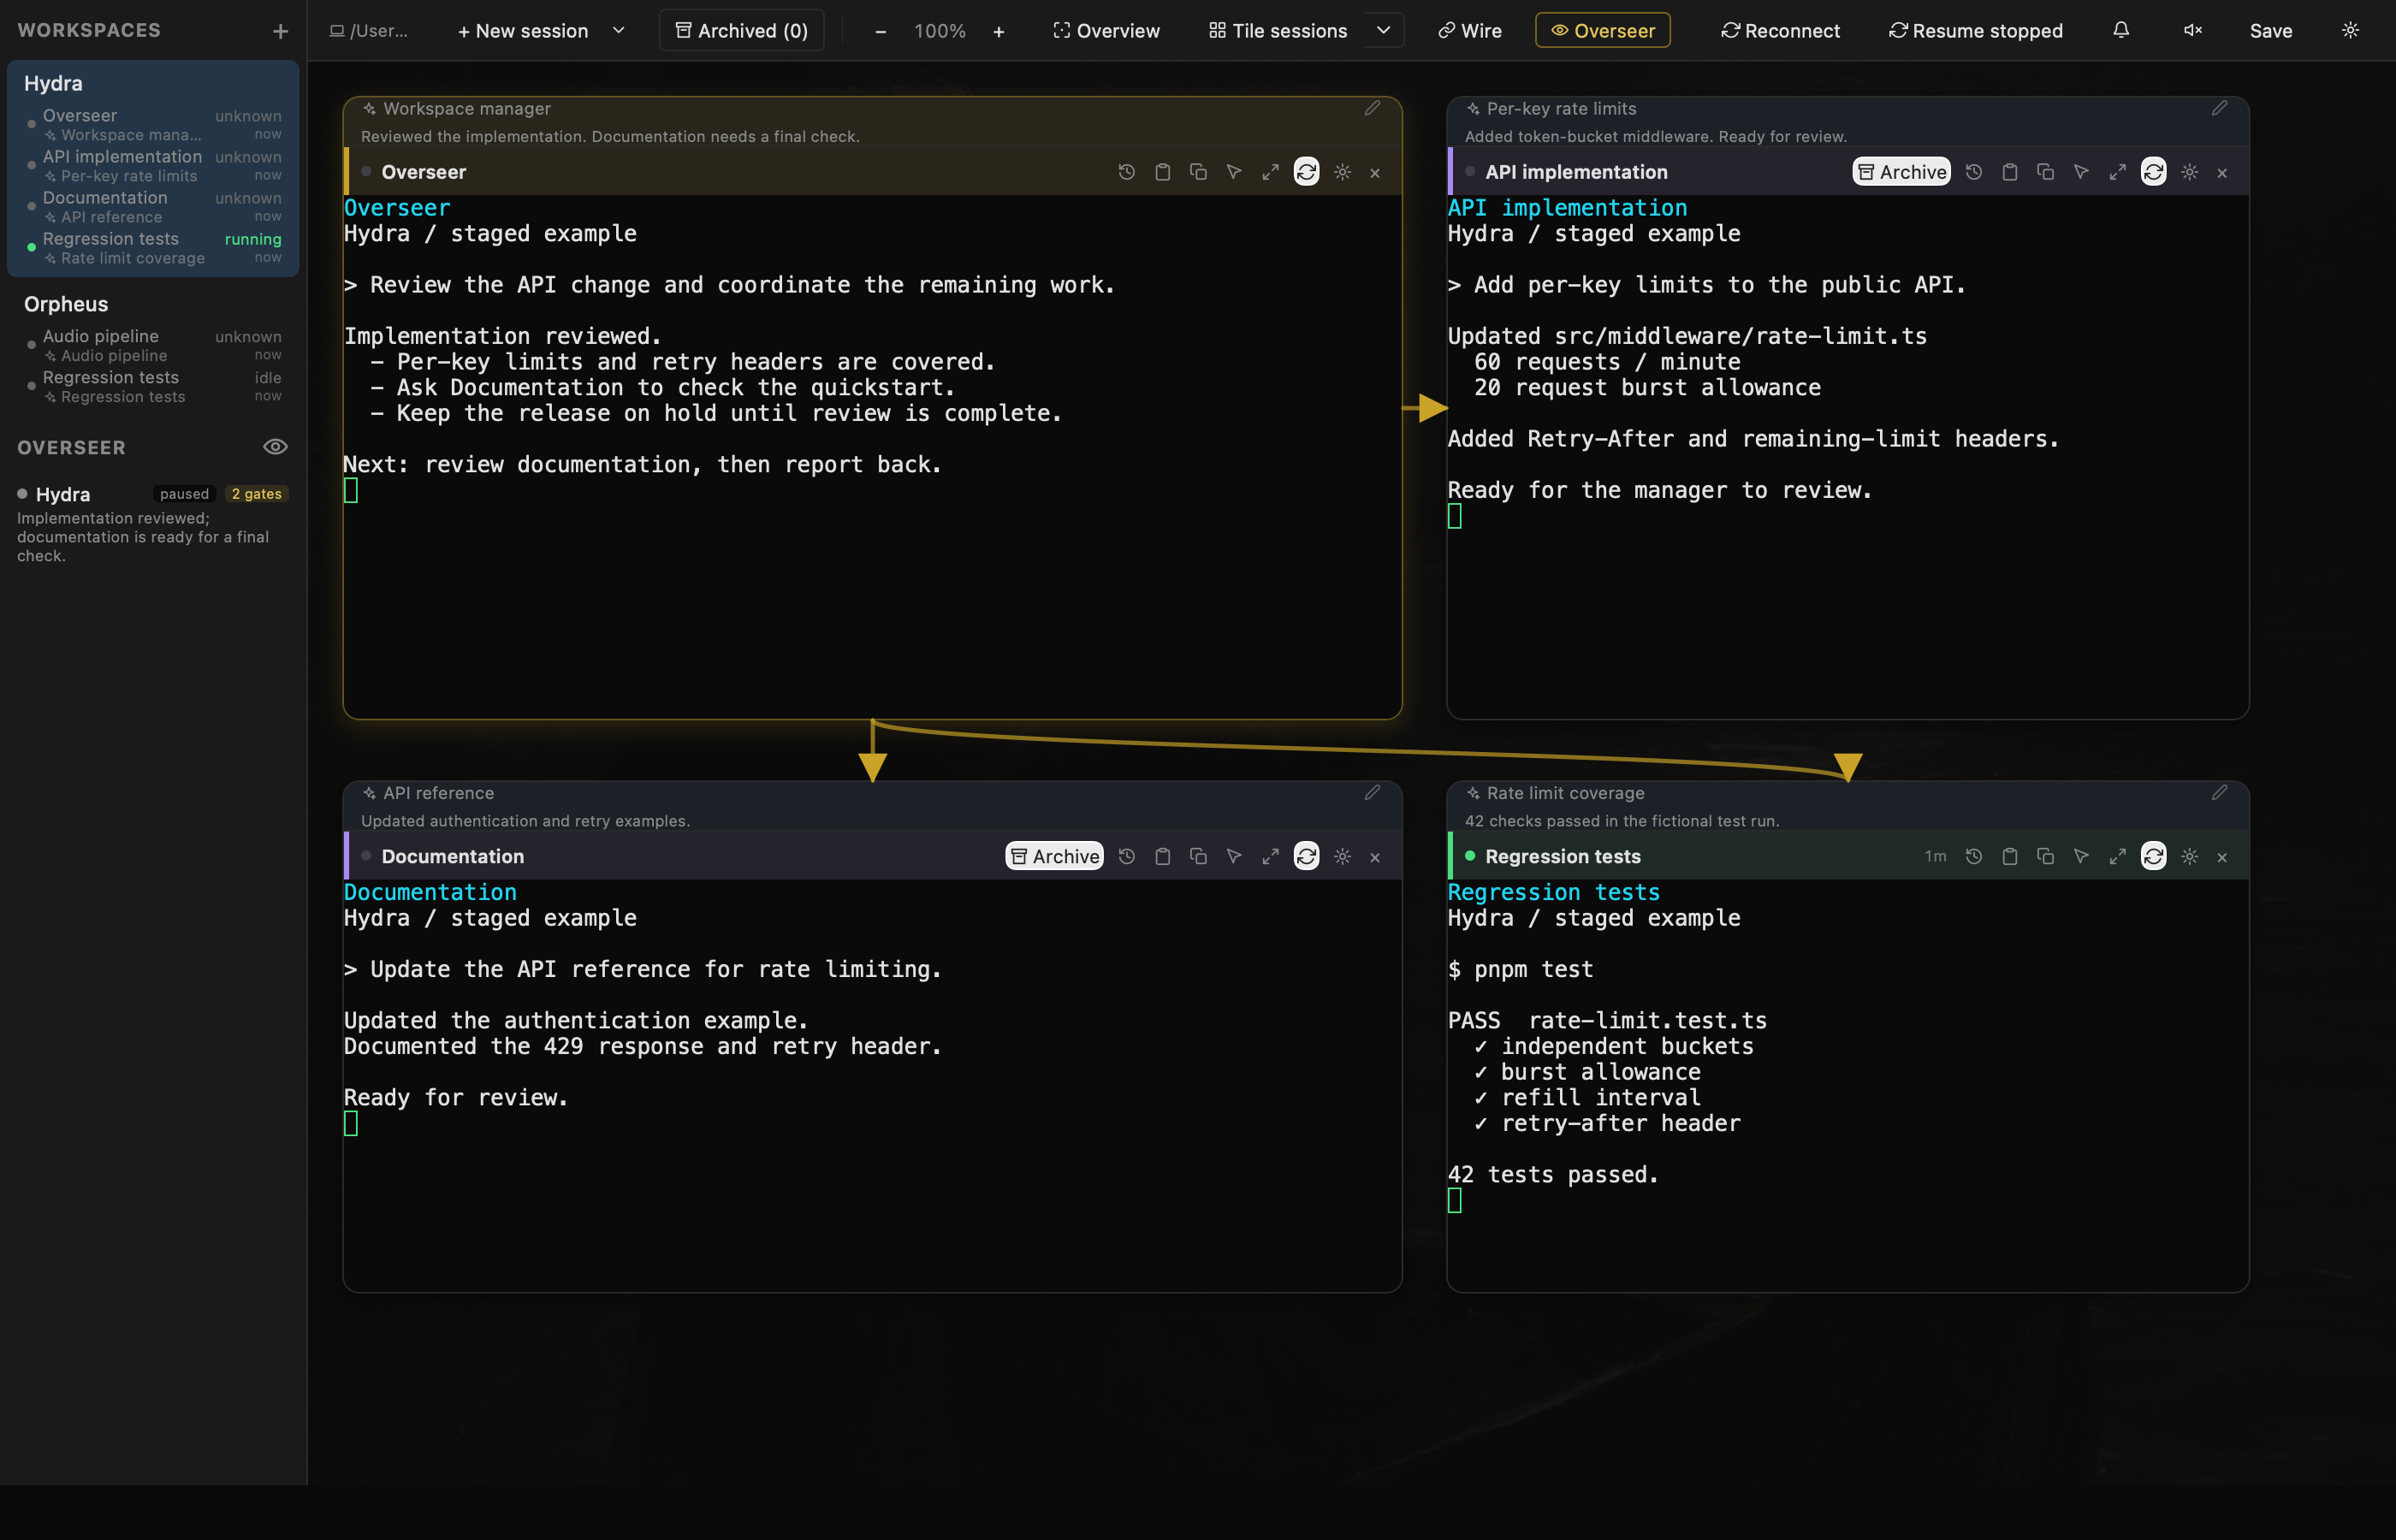The width and height of the screenshot is (2396, 1540).
Task: Click the copy icon in Overseer panel header
Action: 1198,172
